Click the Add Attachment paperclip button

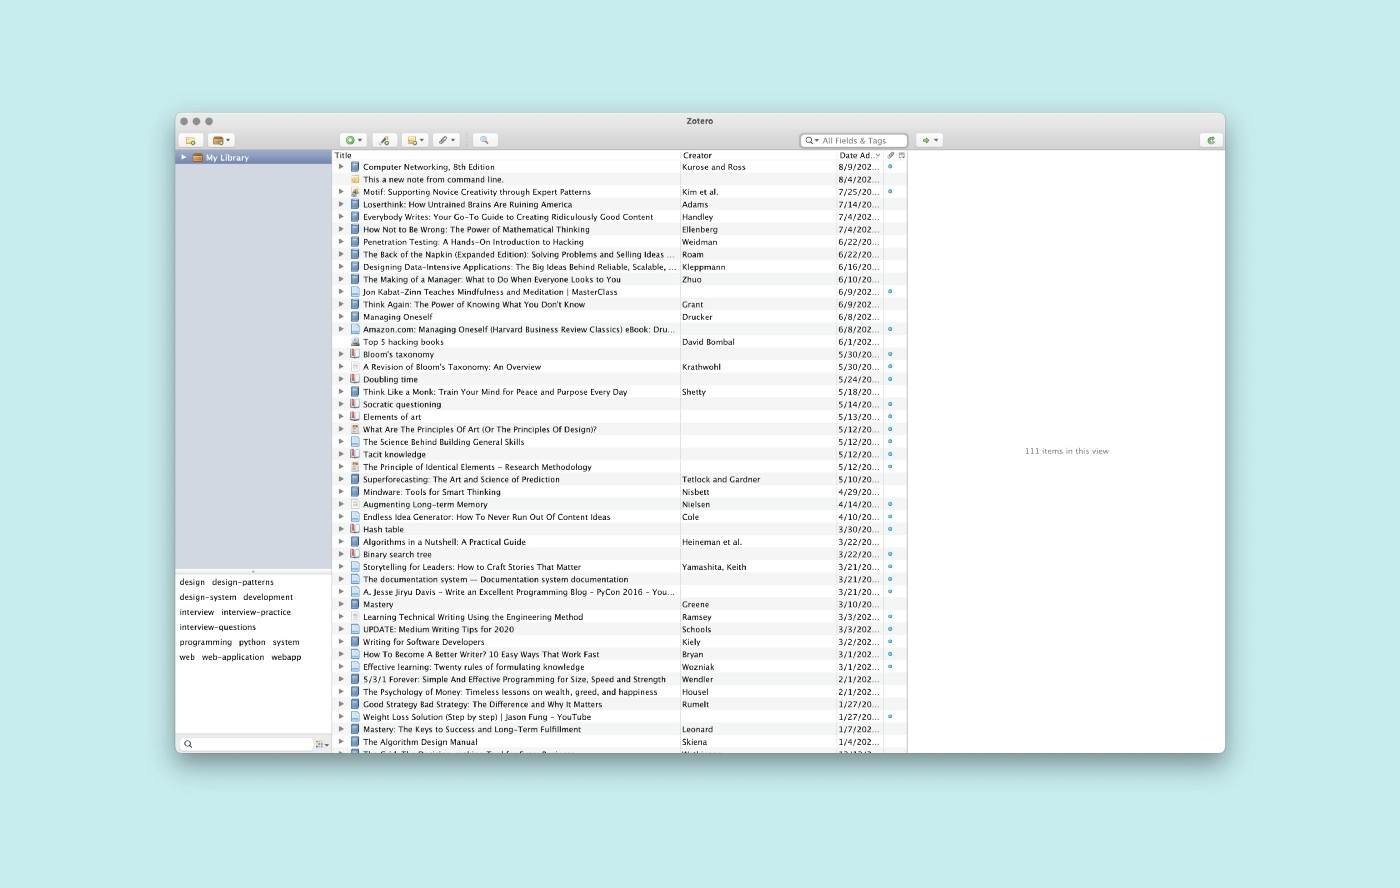point(446,140)
